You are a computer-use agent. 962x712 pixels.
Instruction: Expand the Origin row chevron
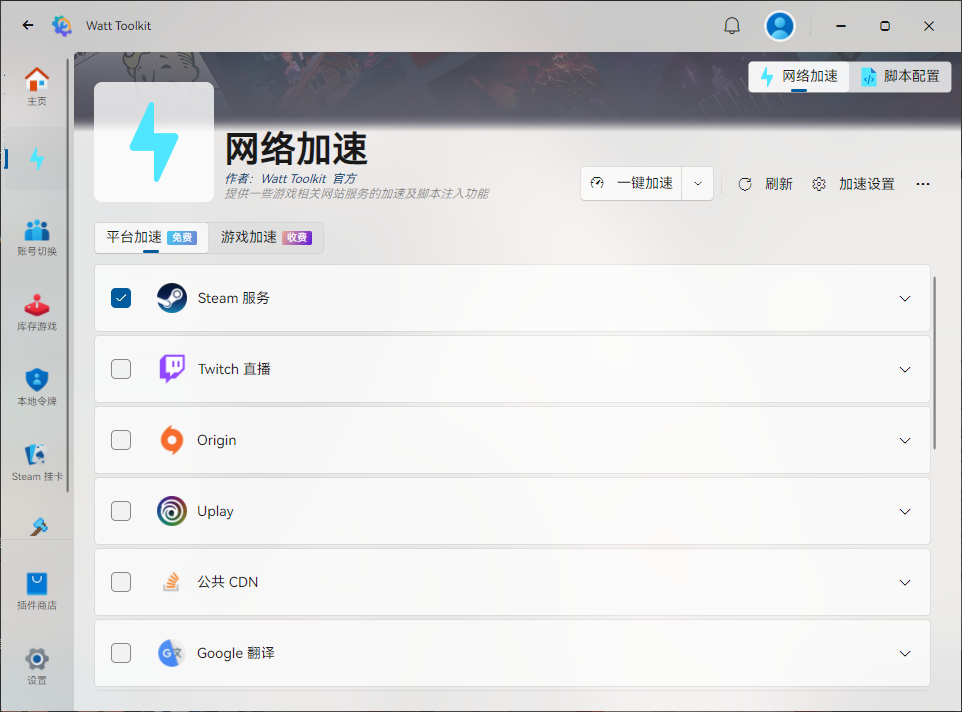(x=905, y=440)
